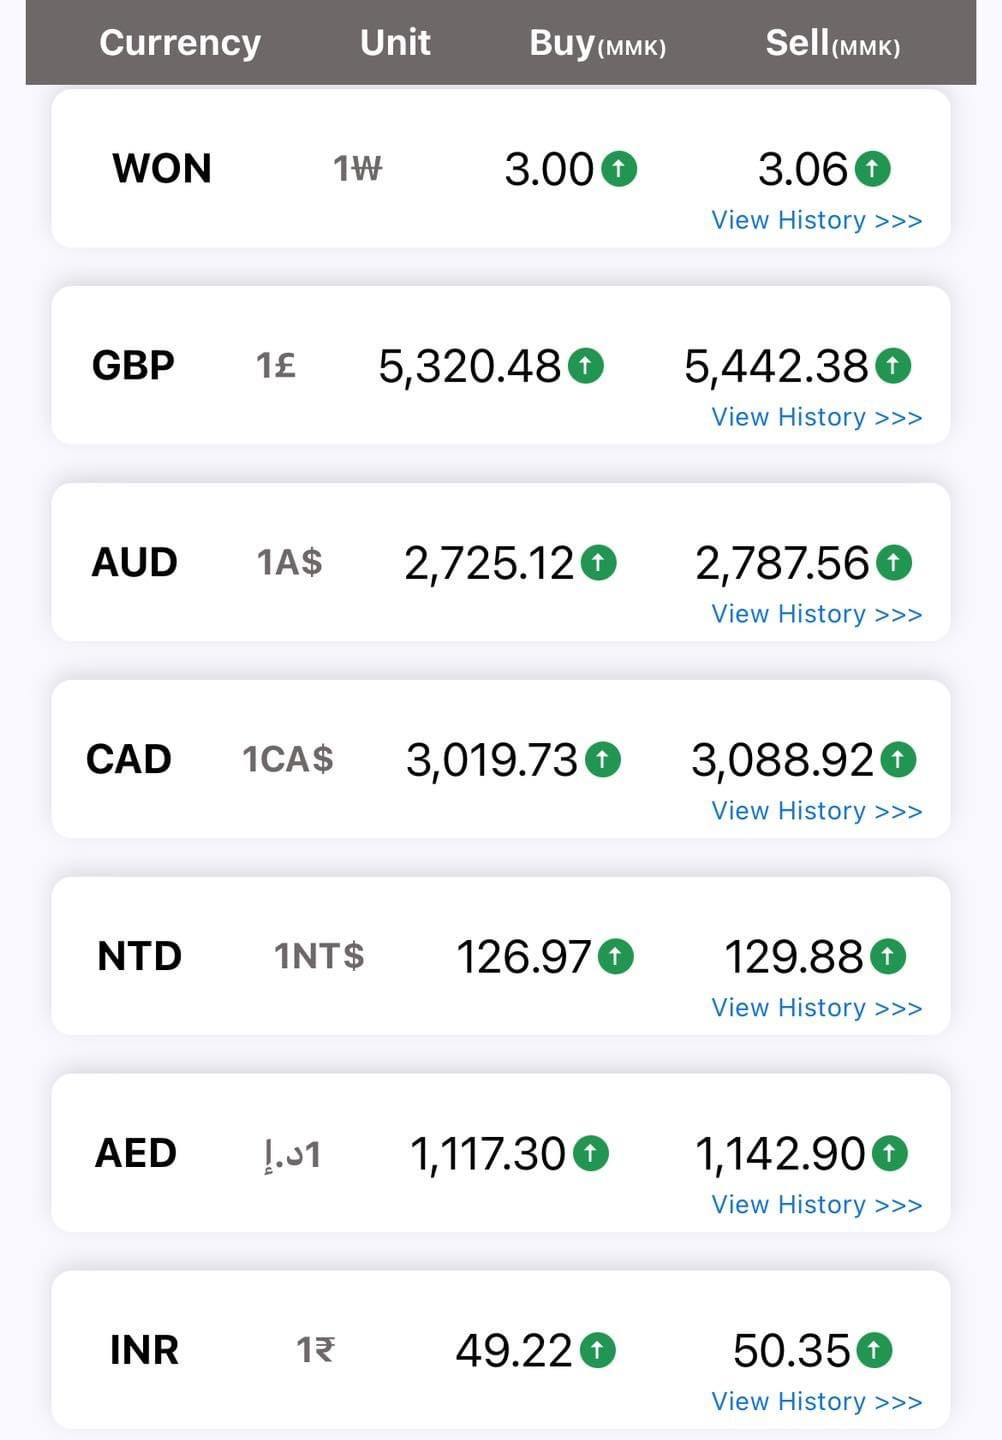Open View History for WON
Screen dimensions: 1002x1440
816,220
